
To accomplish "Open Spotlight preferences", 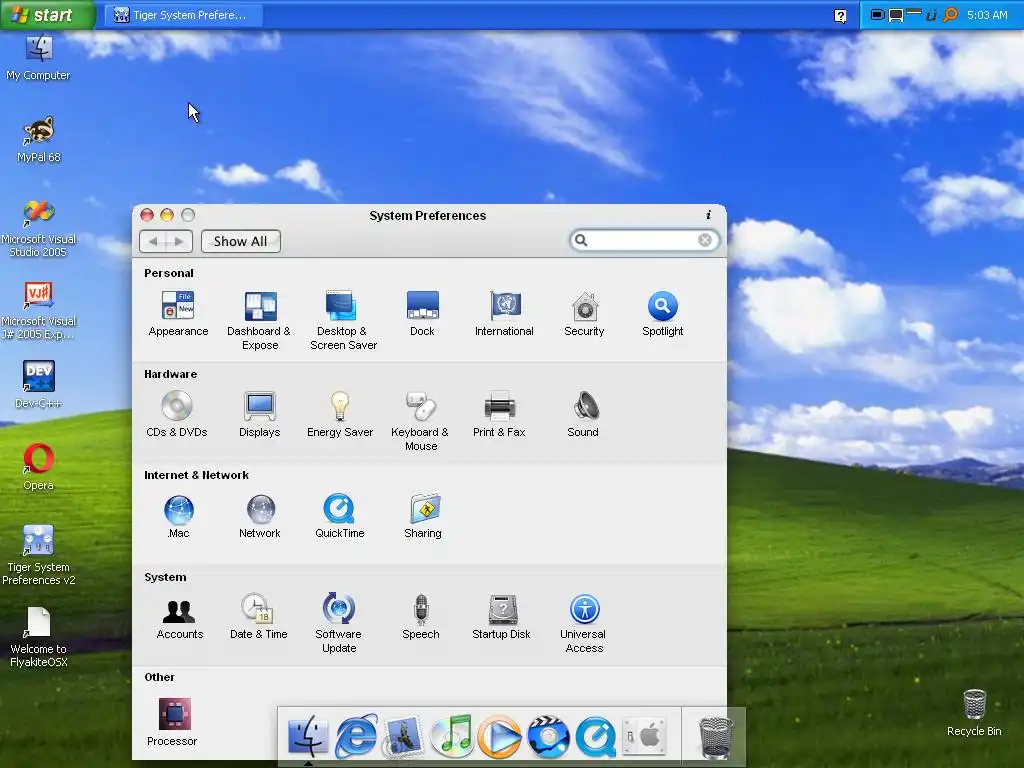I will click(x=662, y=313).
